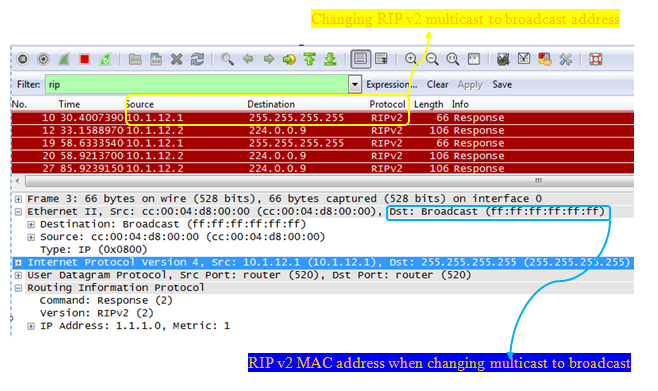Zoom out on packet text
Image resolution: width=658 pixels, height=391 pixels.
(x=432, y=59)
